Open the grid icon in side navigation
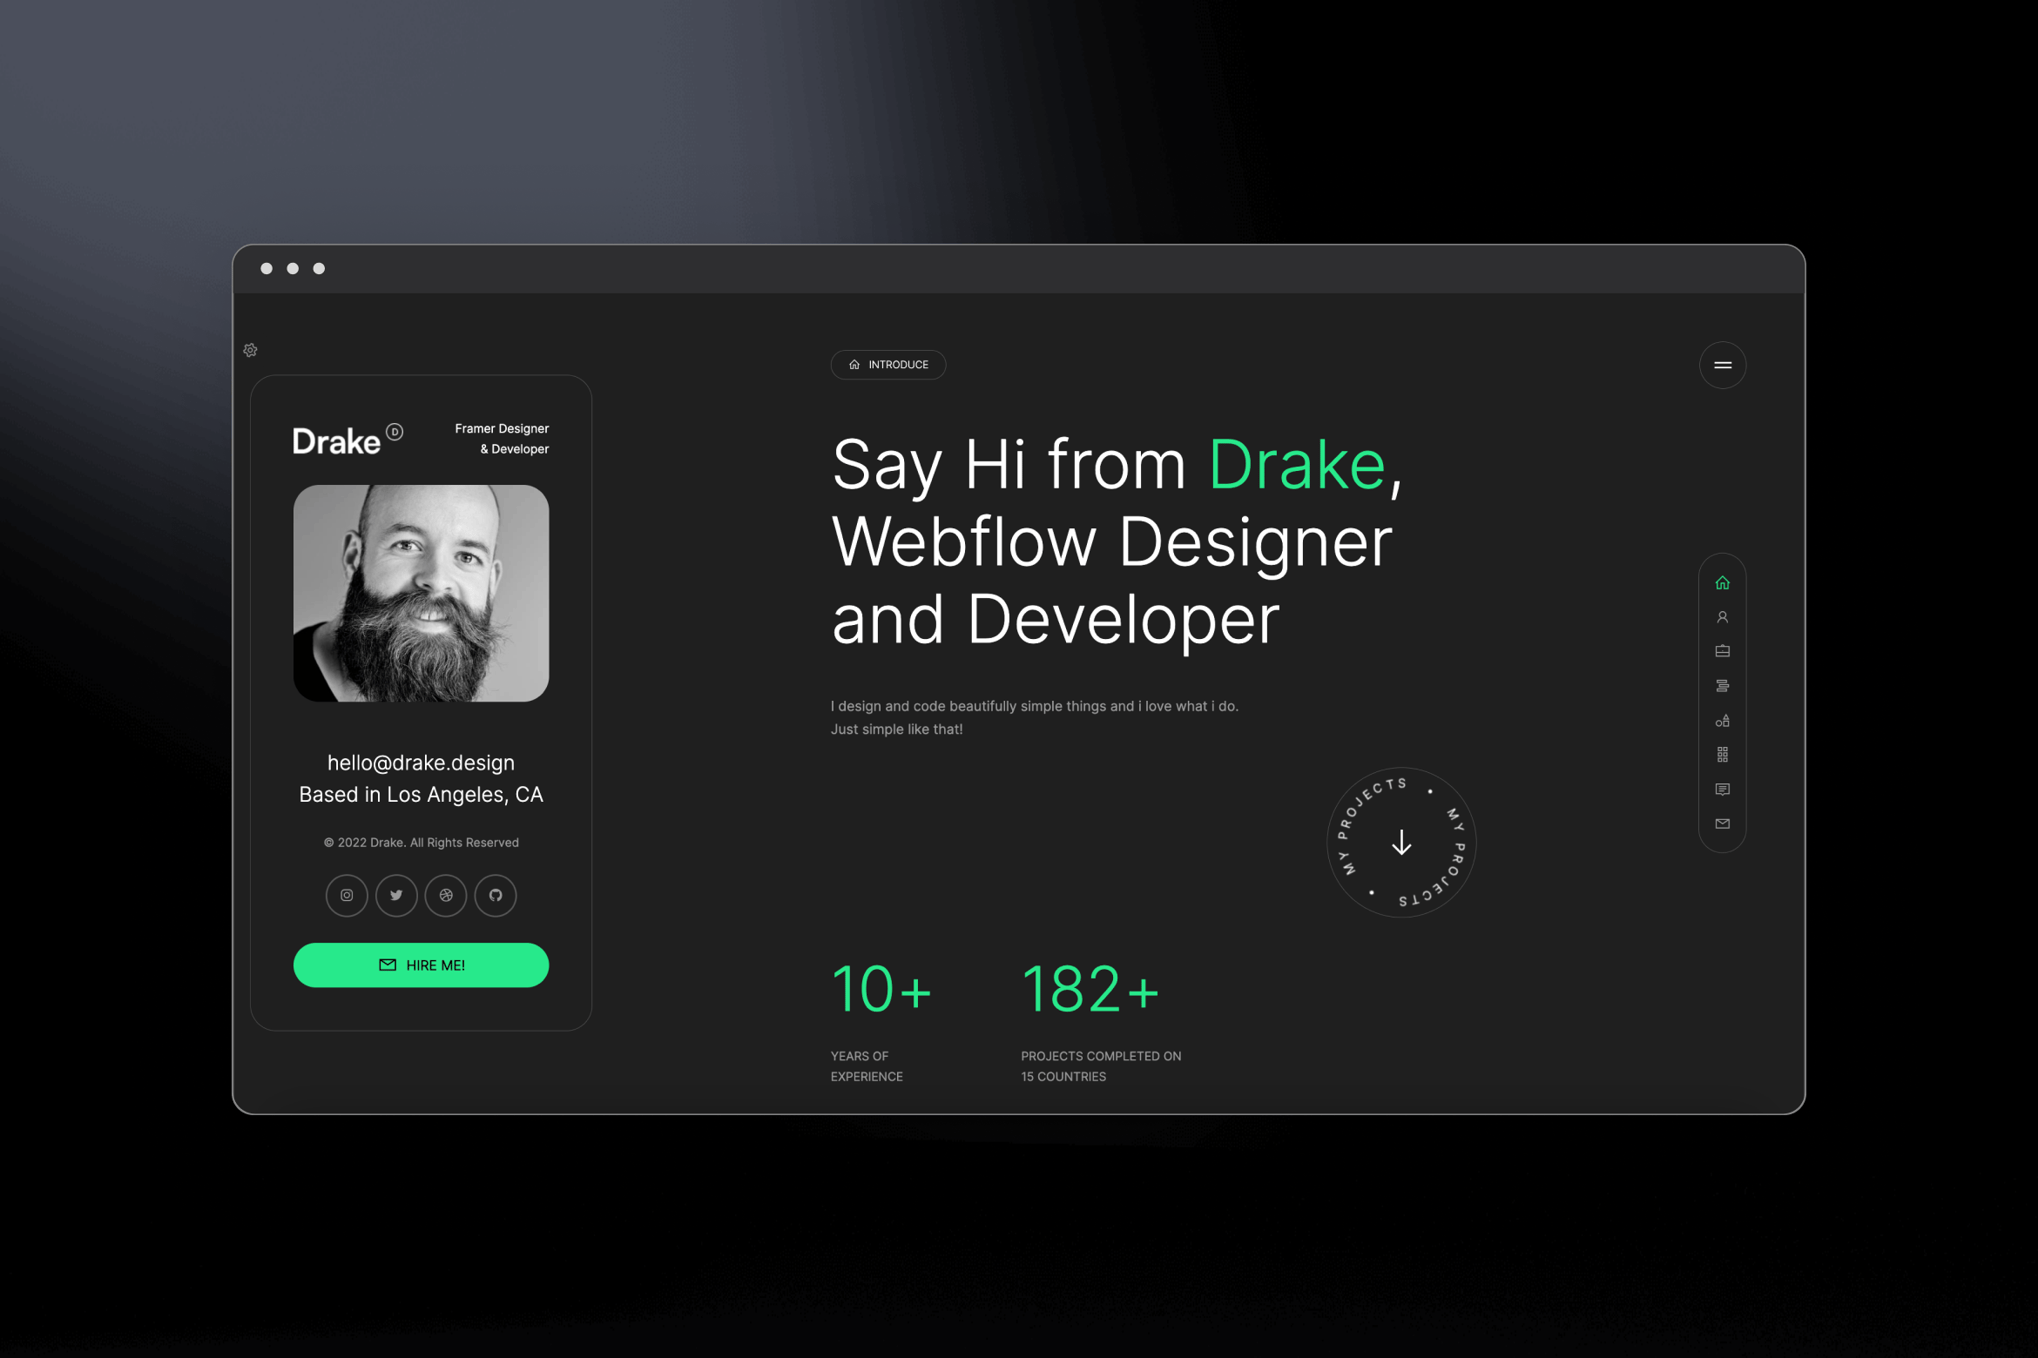Viewport: 2038px width, 1358px height. point(1722,755)
